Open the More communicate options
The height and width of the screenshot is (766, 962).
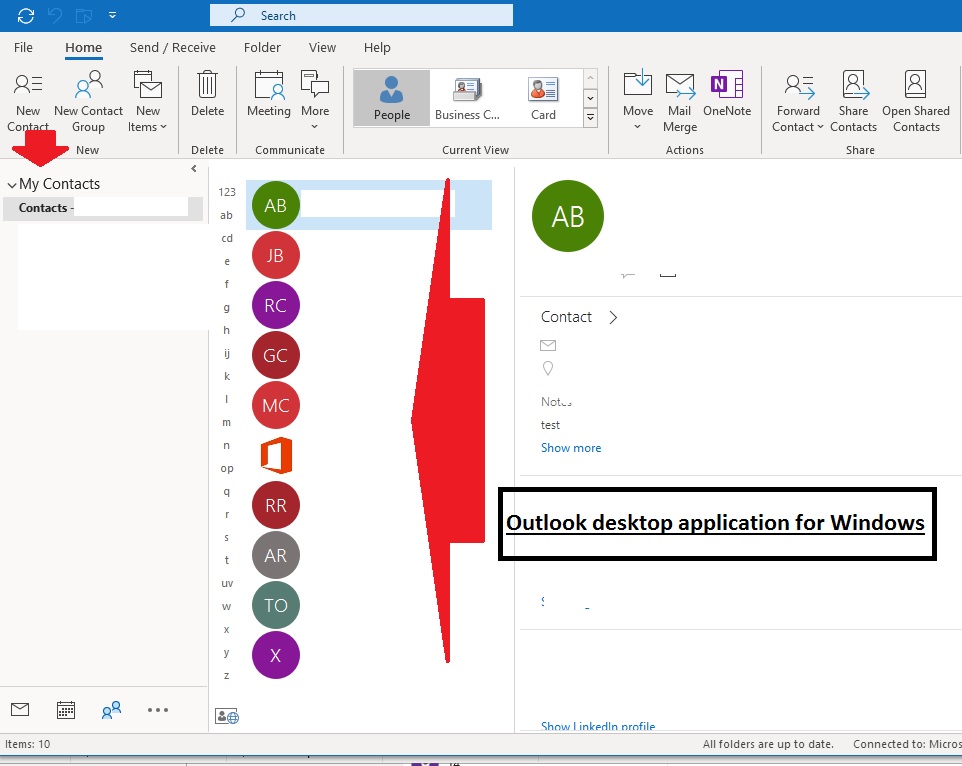[x=315, y=101]
